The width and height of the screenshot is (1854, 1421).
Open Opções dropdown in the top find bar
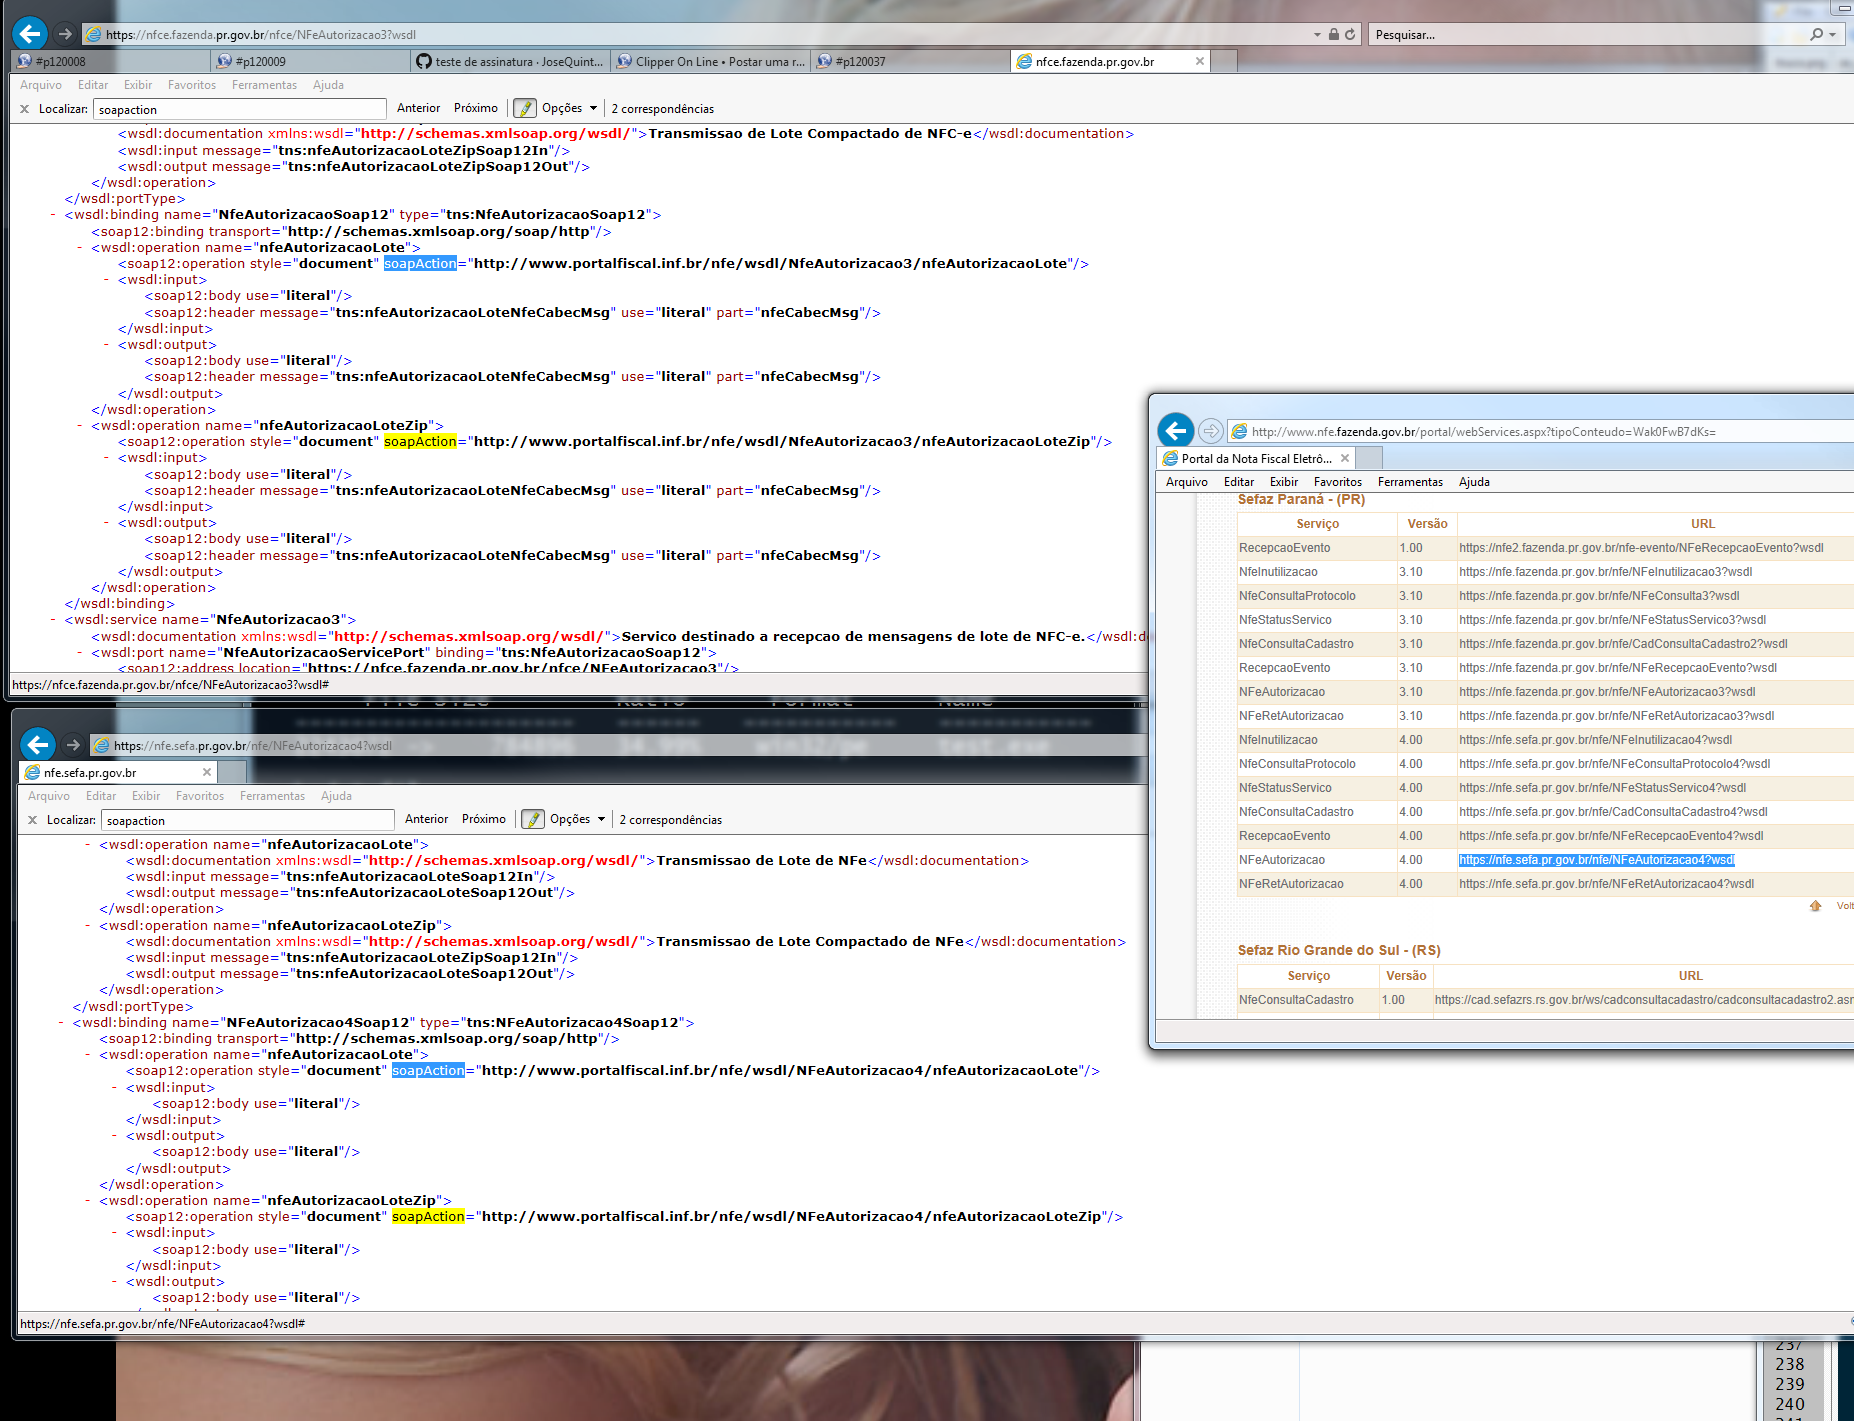(569, 108)
